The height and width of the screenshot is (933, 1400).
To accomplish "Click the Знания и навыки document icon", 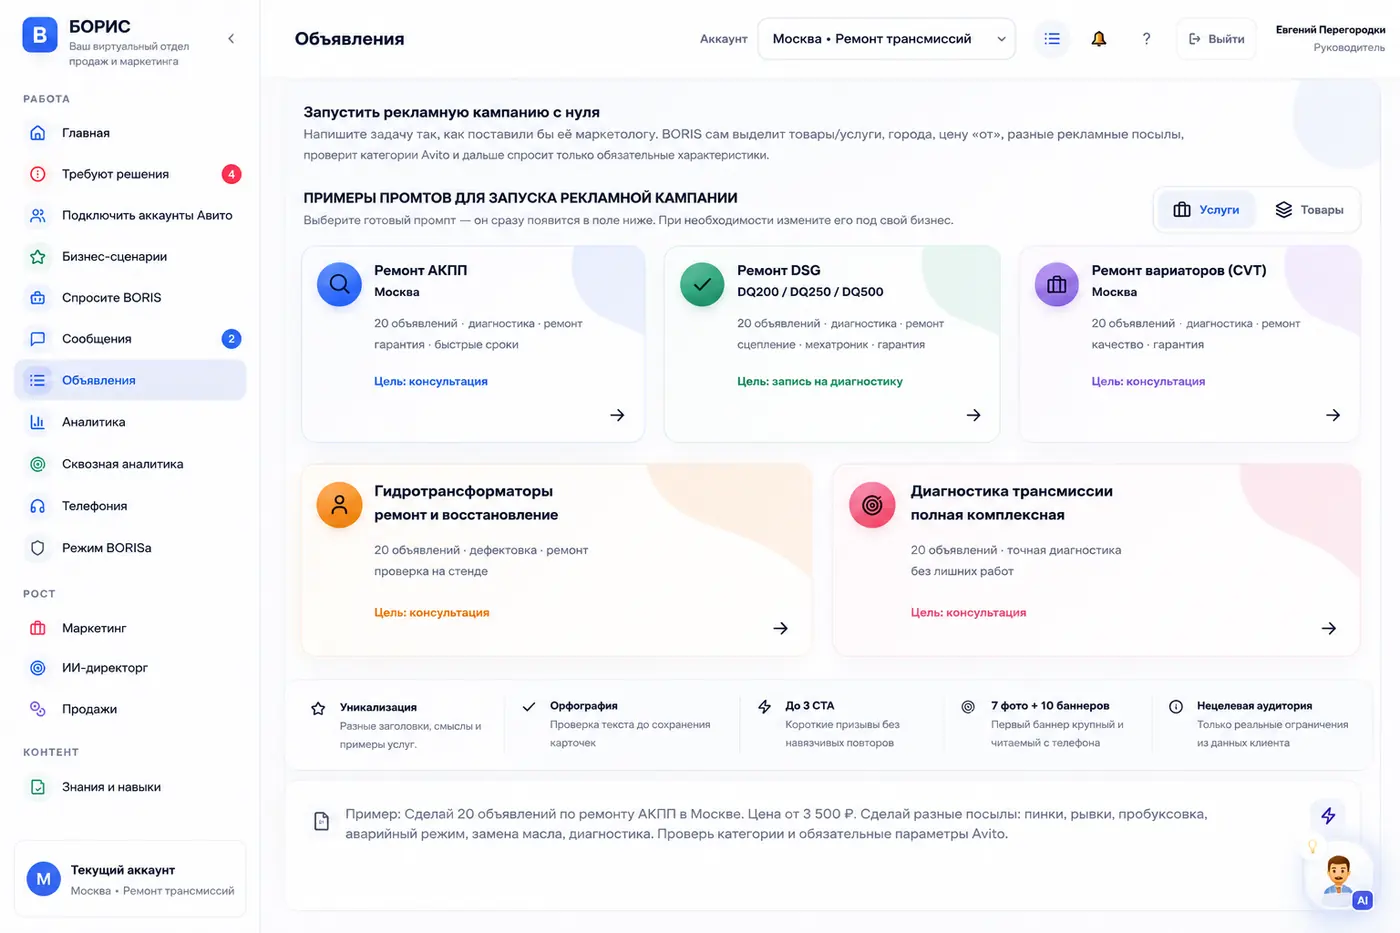I will click(x=38, y=787).
